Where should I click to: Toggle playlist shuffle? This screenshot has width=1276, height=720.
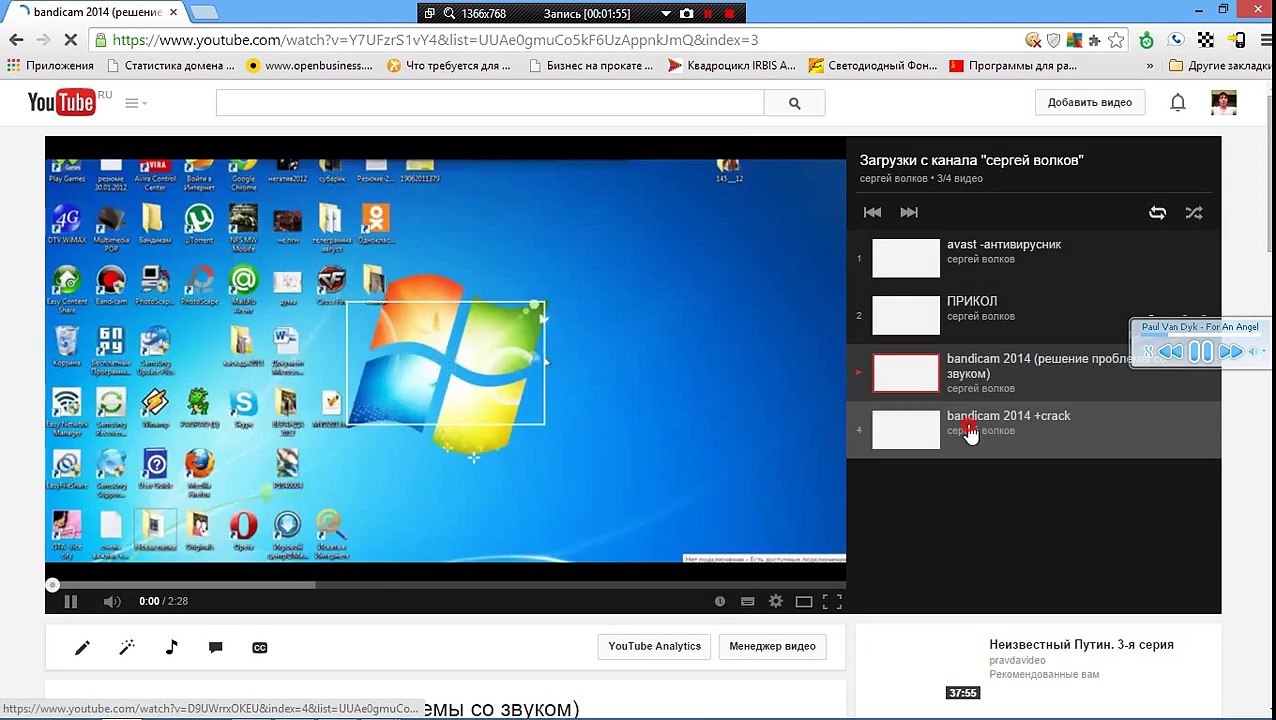(1194, 213)
